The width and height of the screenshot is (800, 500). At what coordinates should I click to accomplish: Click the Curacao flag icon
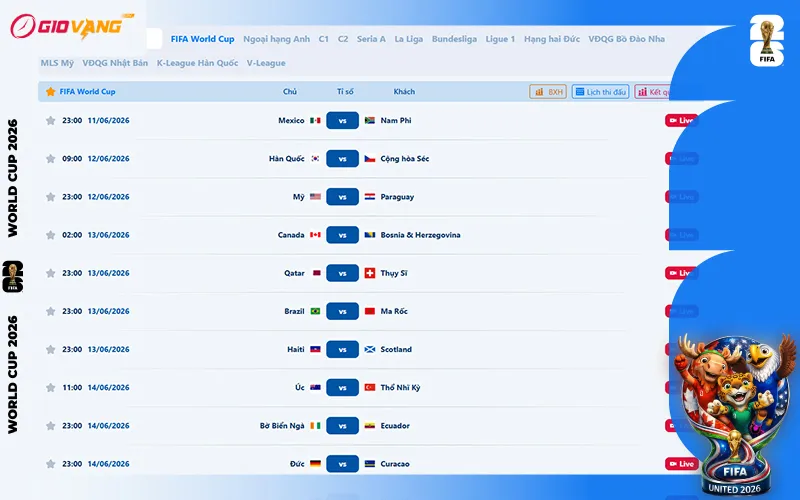pos(370,464)
